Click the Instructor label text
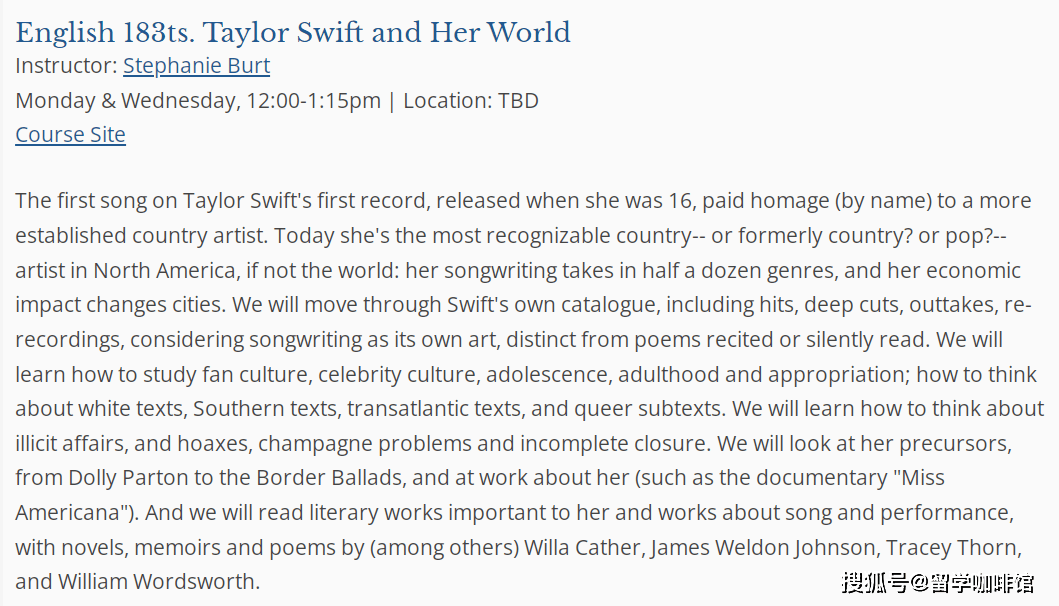 pos(66,66)
